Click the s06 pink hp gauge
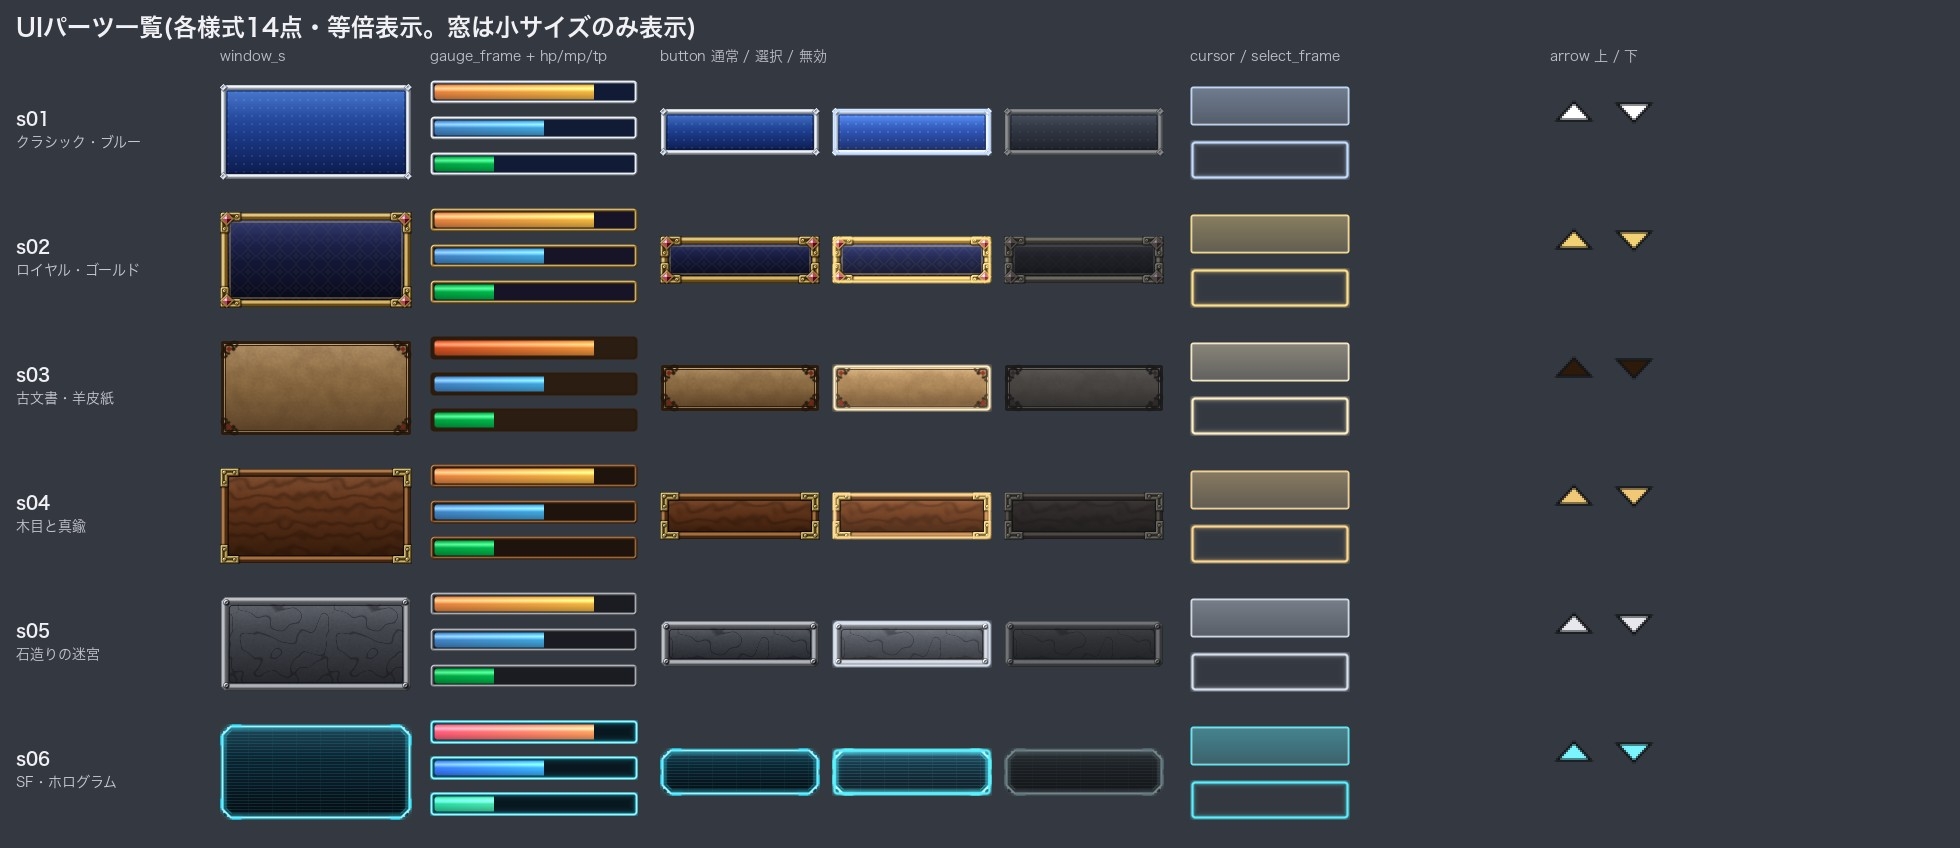The image size is (1960, 848). point(534,732)
